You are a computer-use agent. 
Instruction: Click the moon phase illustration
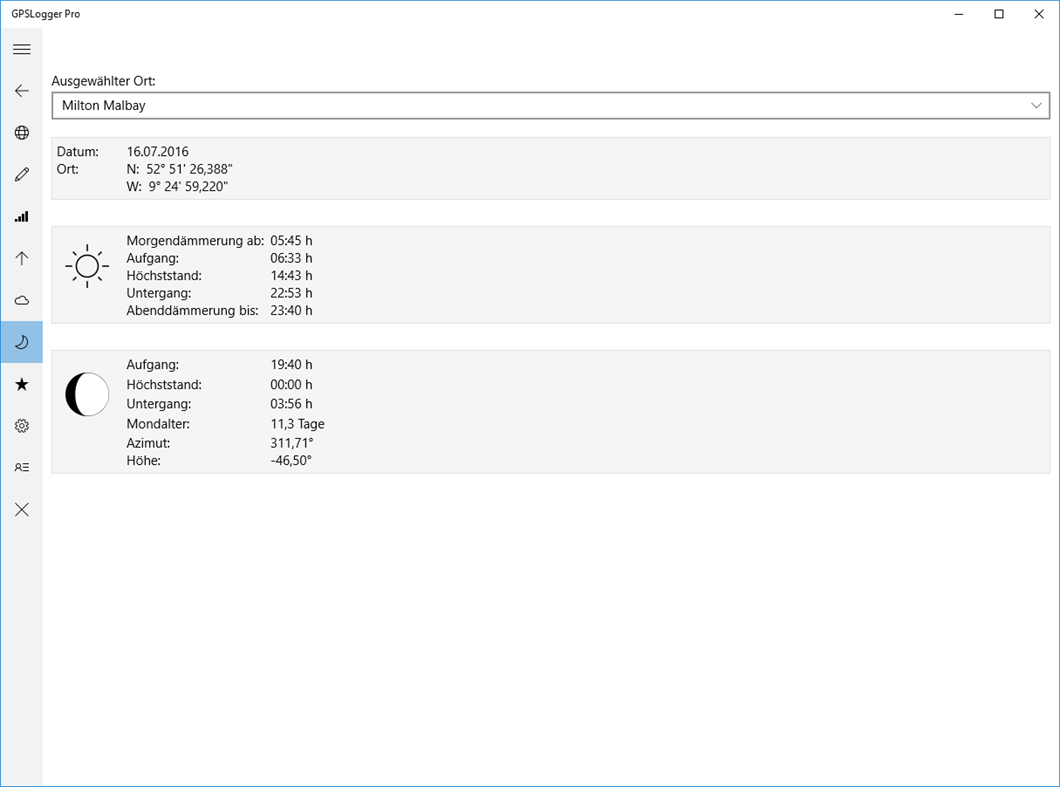86,394
